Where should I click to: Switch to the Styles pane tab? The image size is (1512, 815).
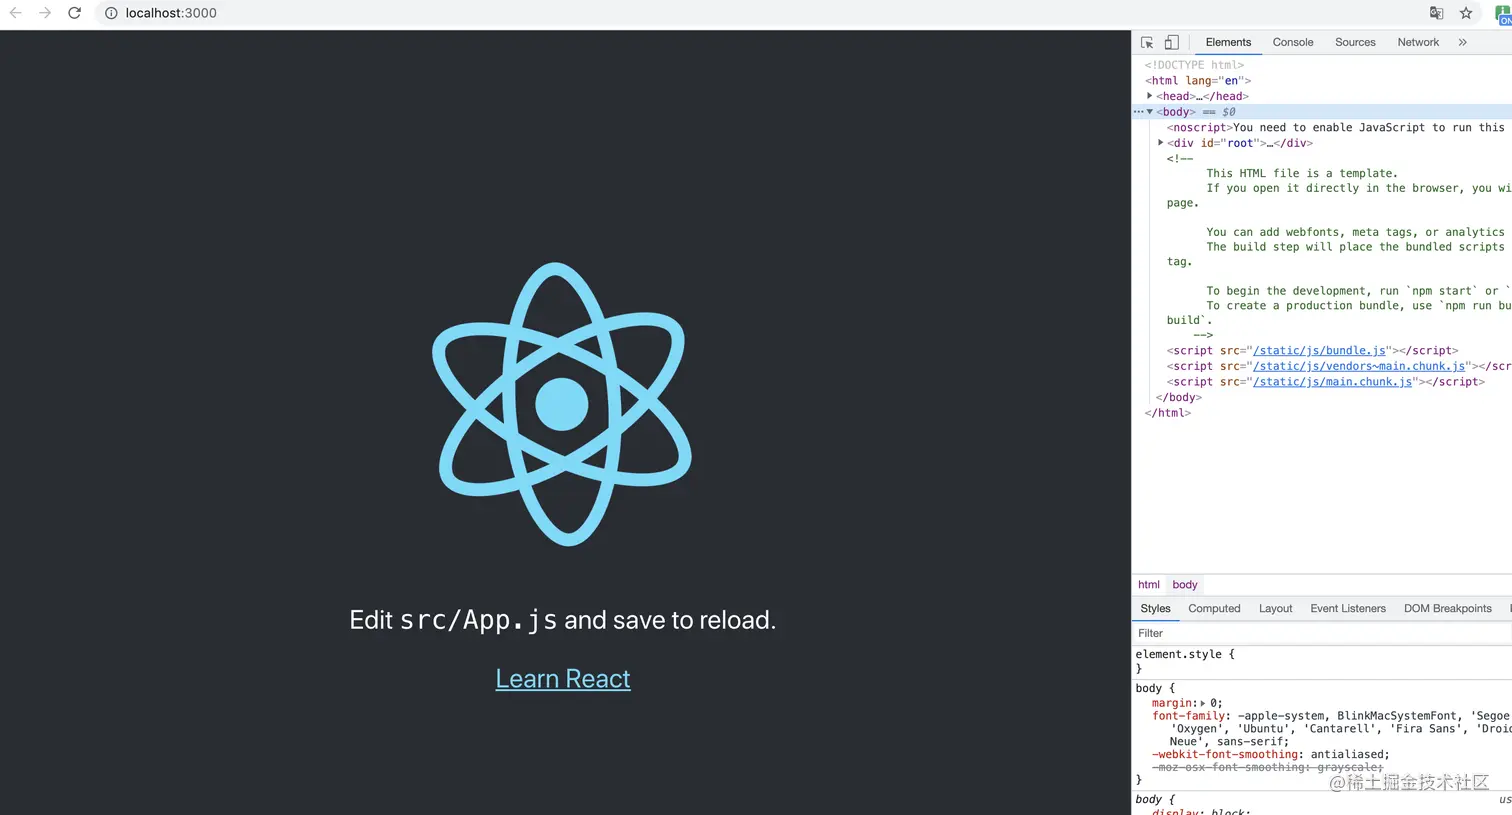[1155, 608]
